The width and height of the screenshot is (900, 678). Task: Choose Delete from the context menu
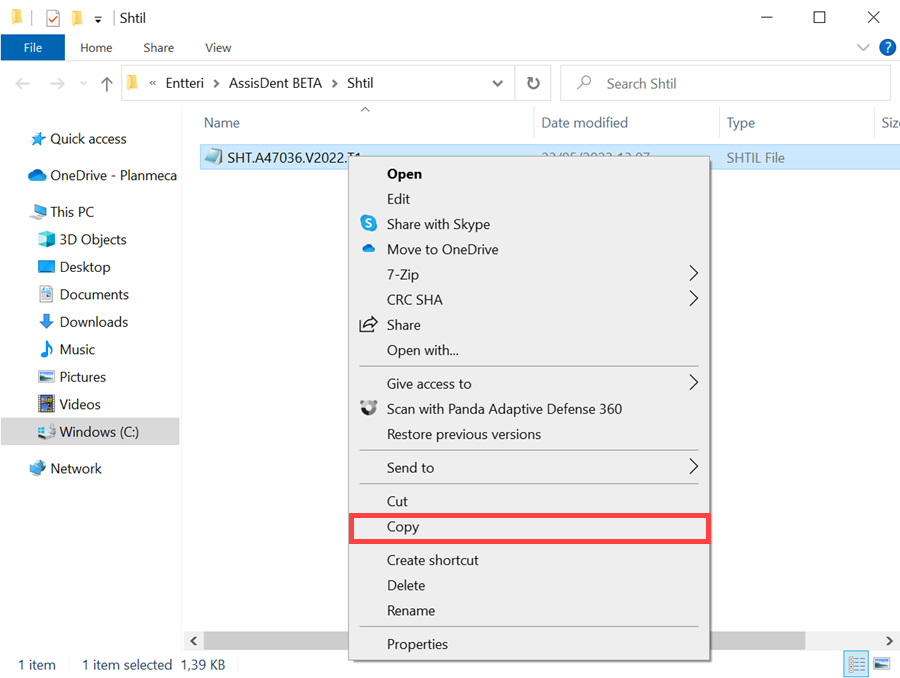pos(529,586)
